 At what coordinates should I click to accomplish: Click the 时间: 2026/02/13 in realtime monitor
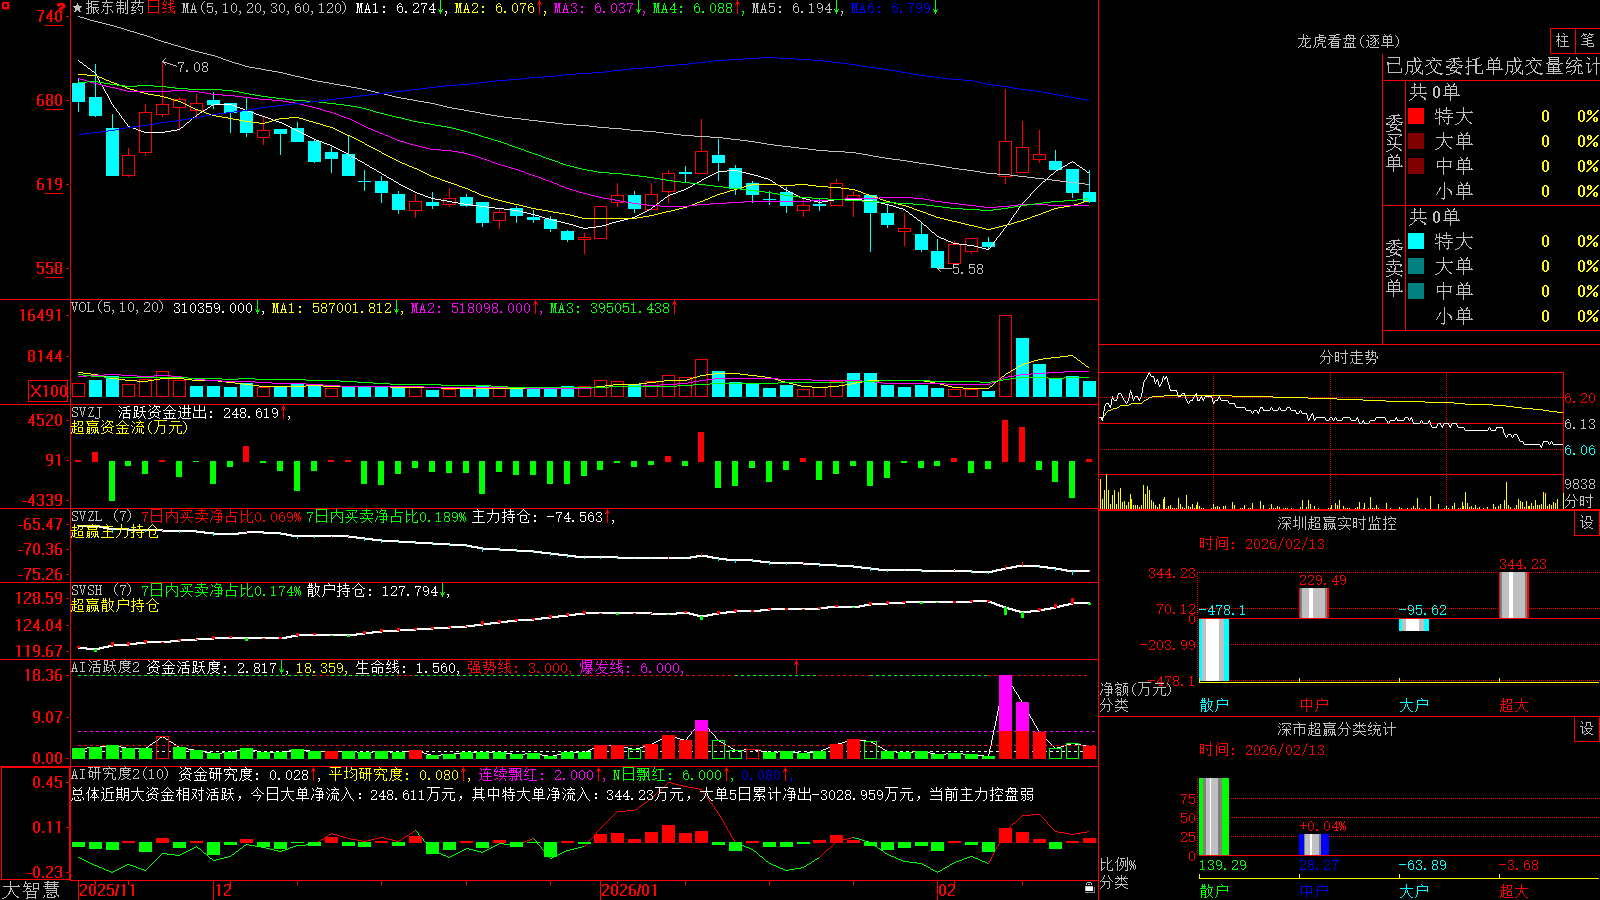click(1262, 544)
